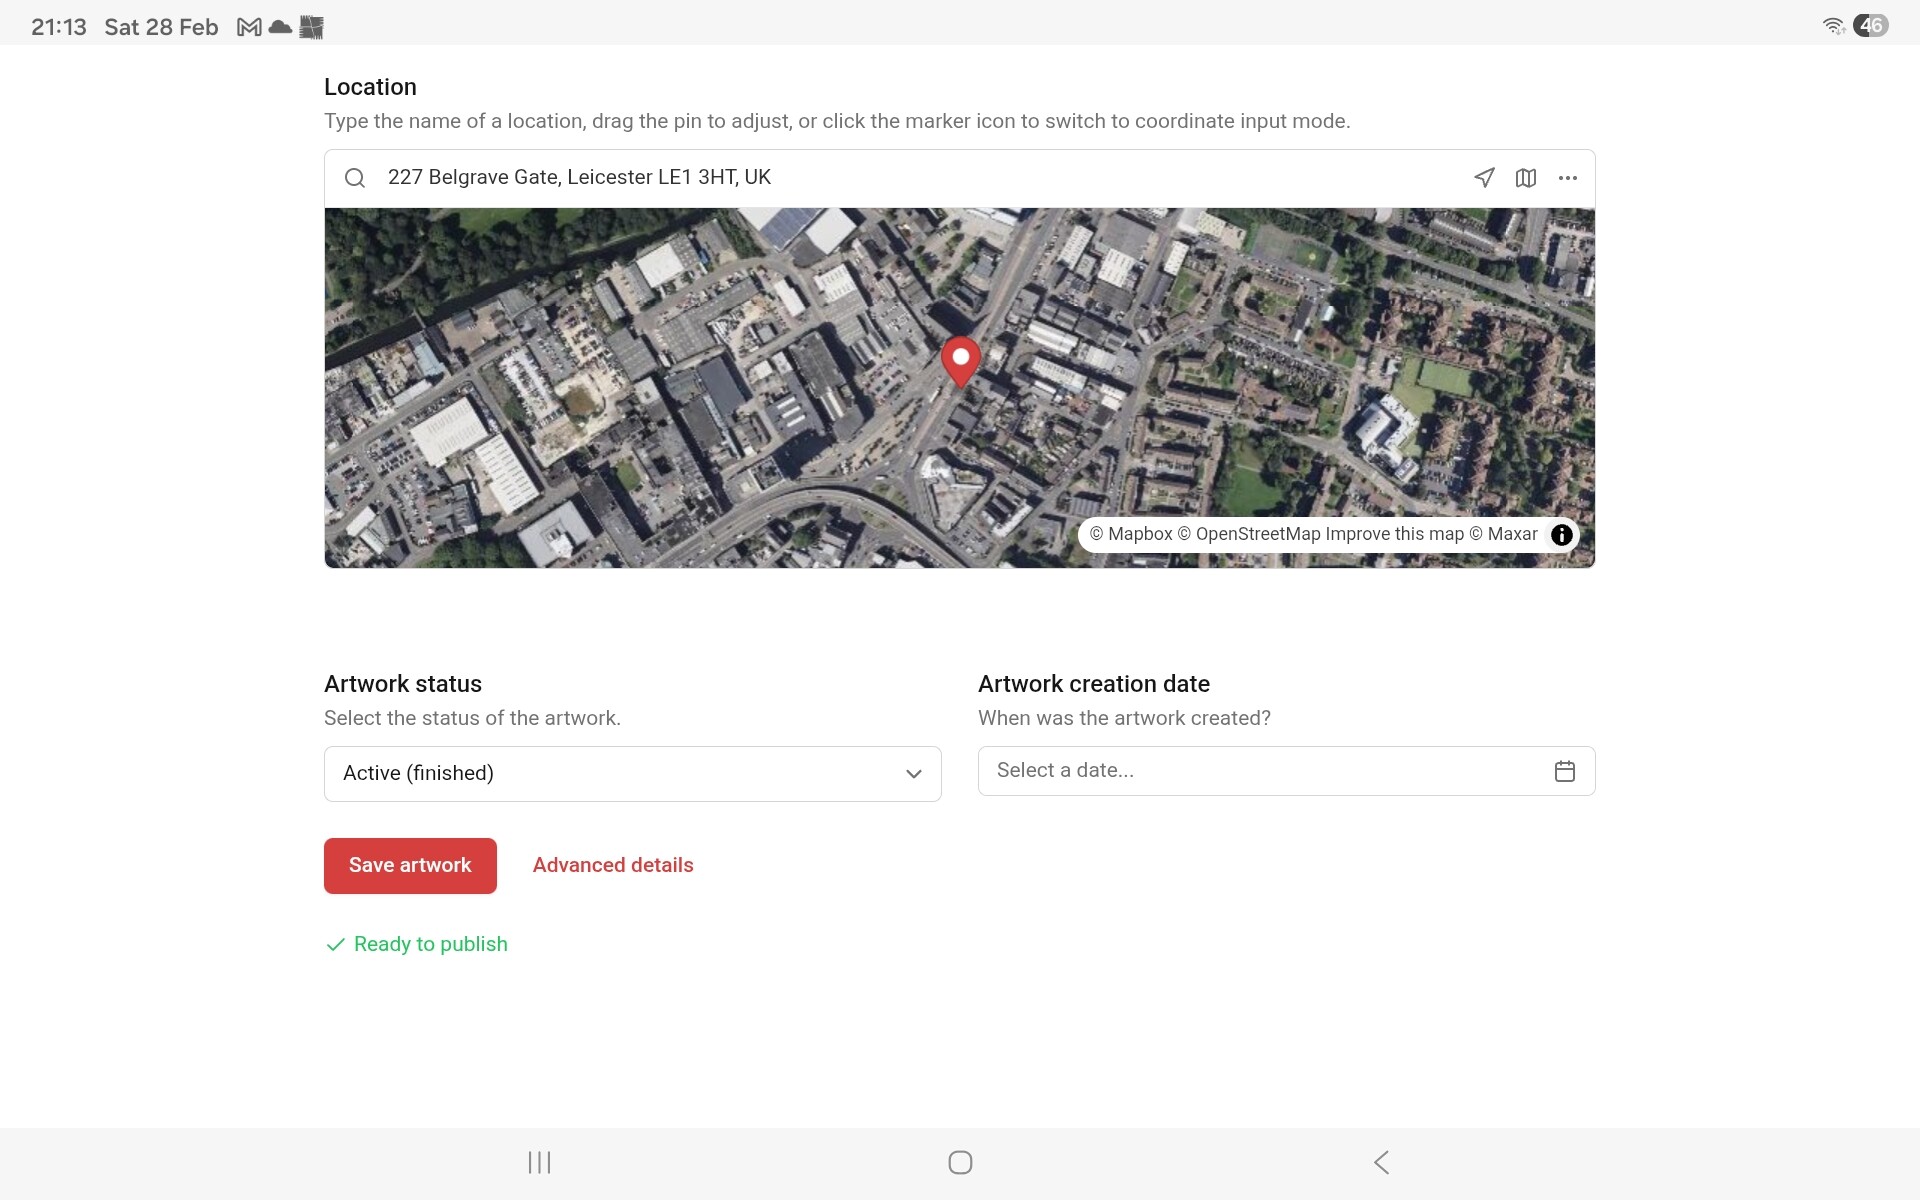Open the recent apps navigation button
The width and height of the screenshot is (1920, 1200).
tap(539, 1162)
